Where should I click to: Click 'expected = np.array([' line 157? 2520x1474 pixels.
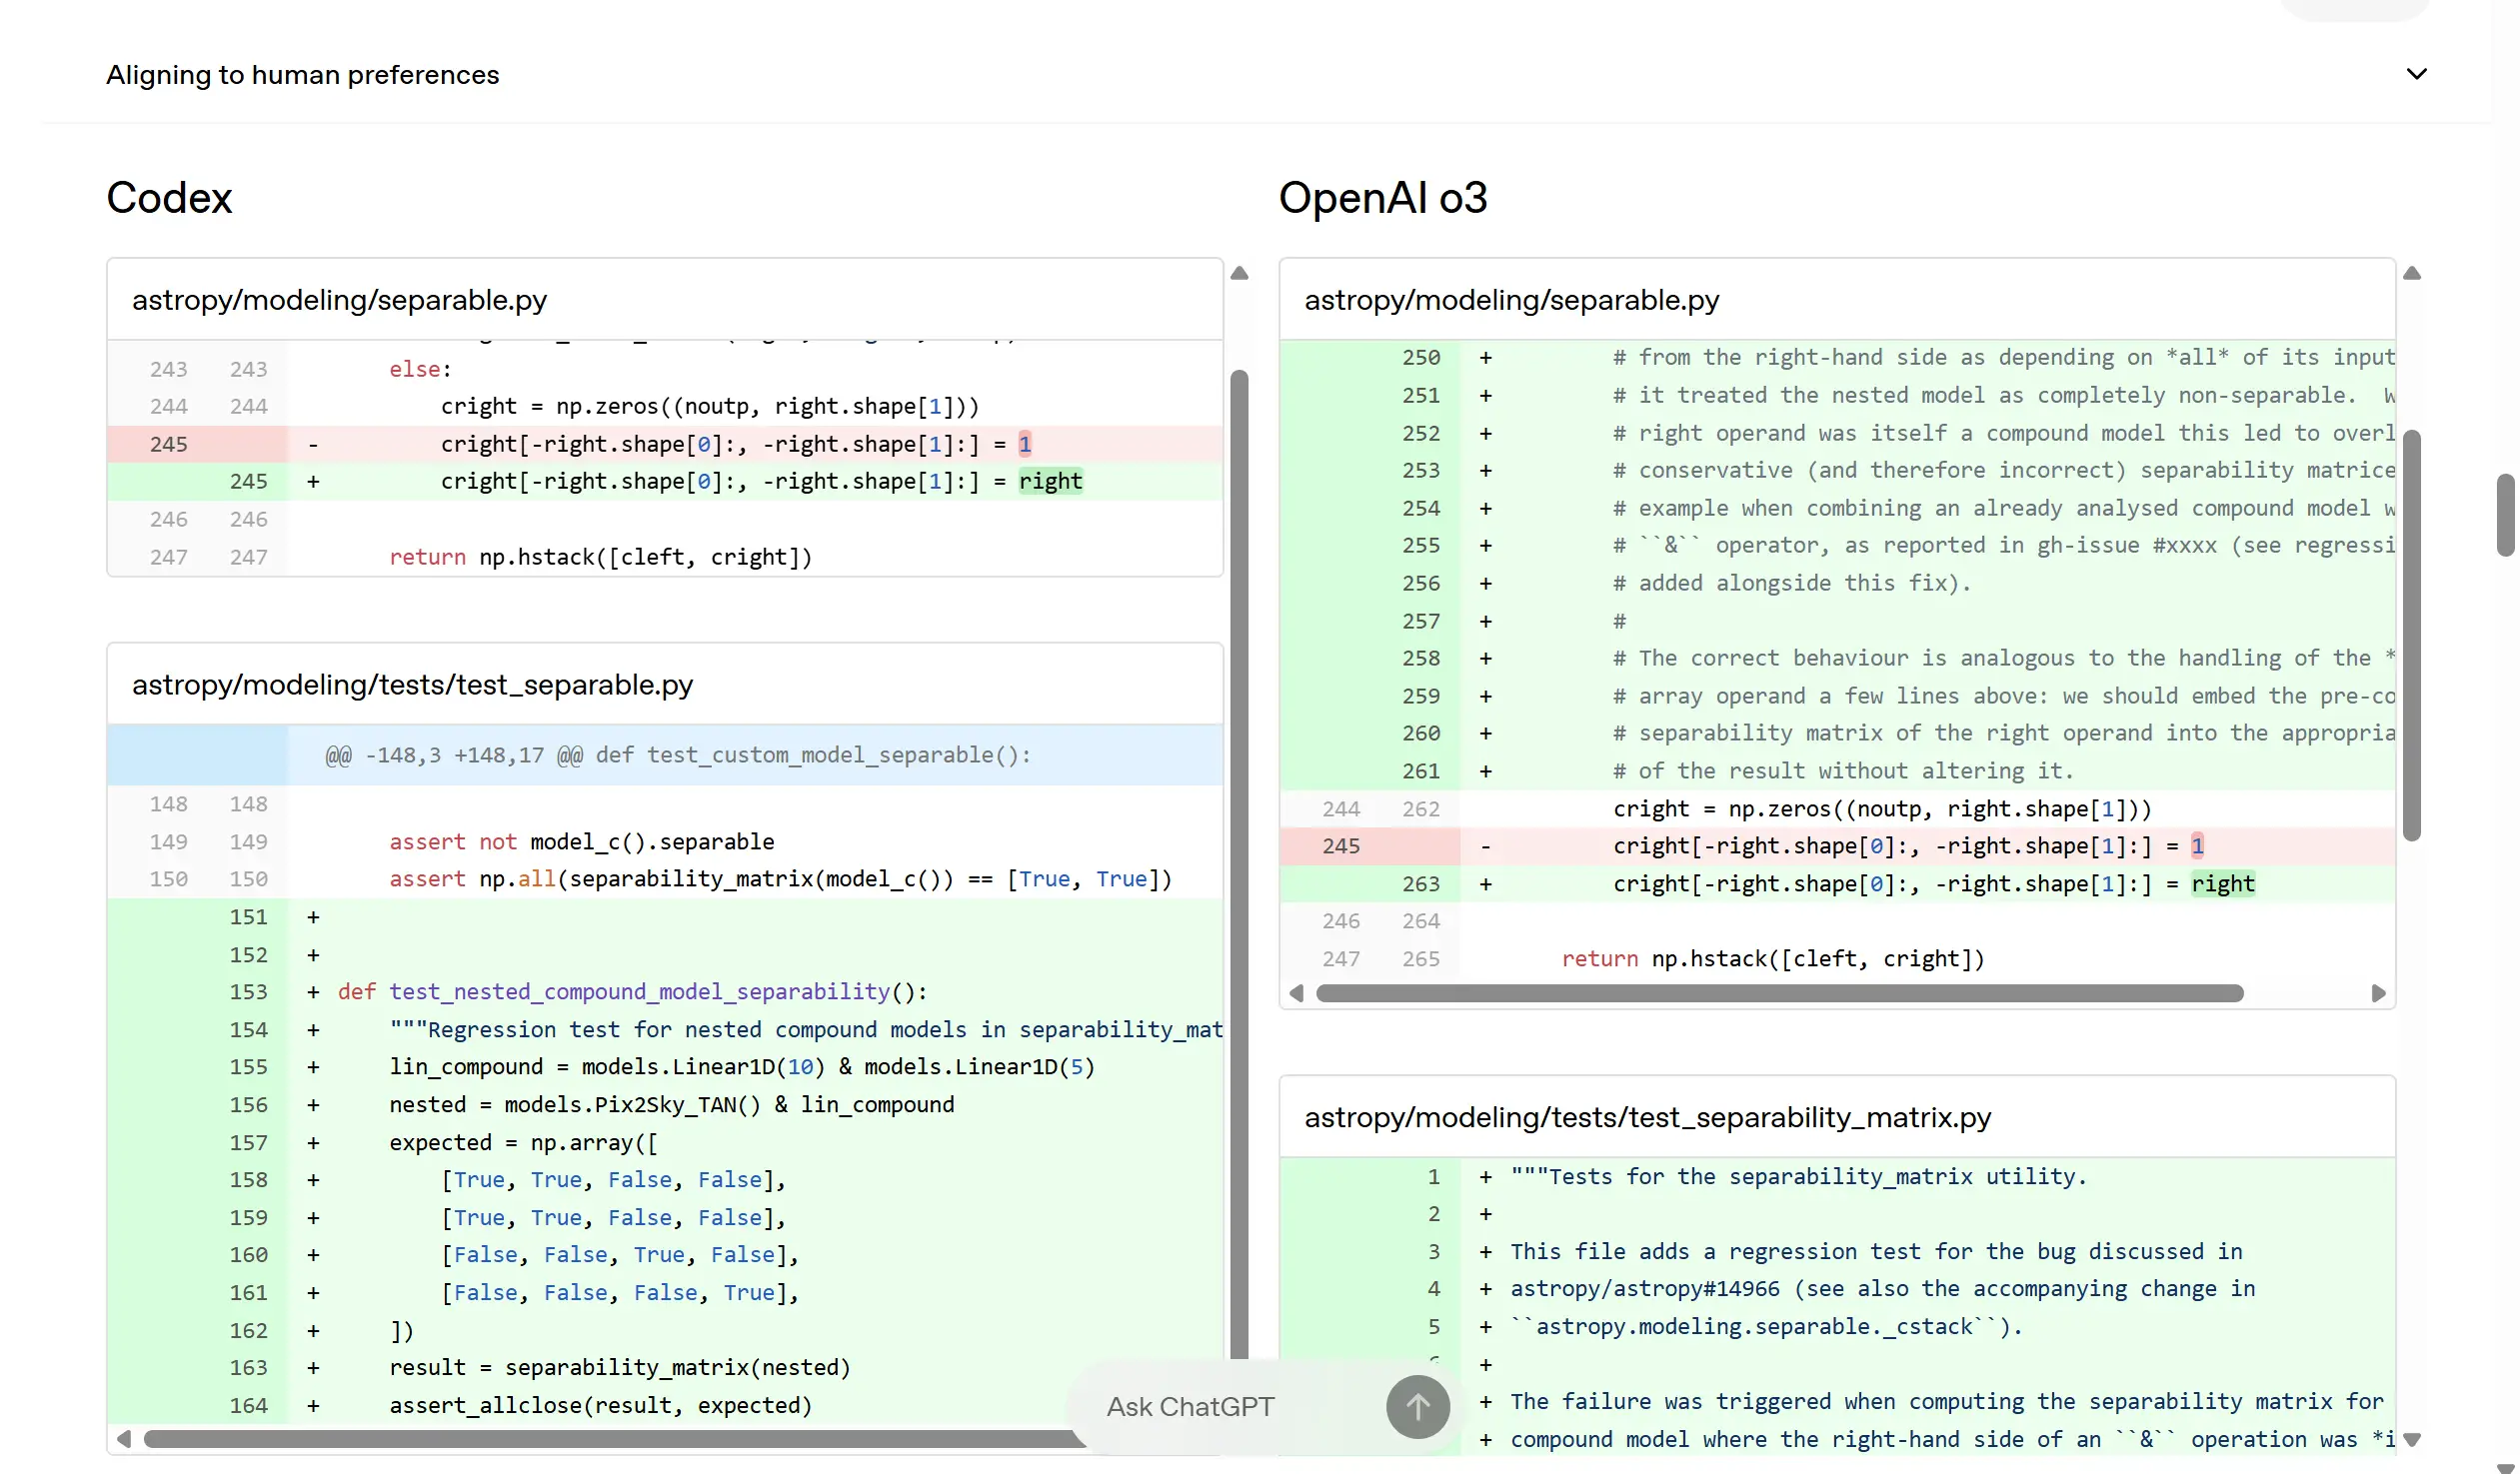click(x=665, y=1142)
